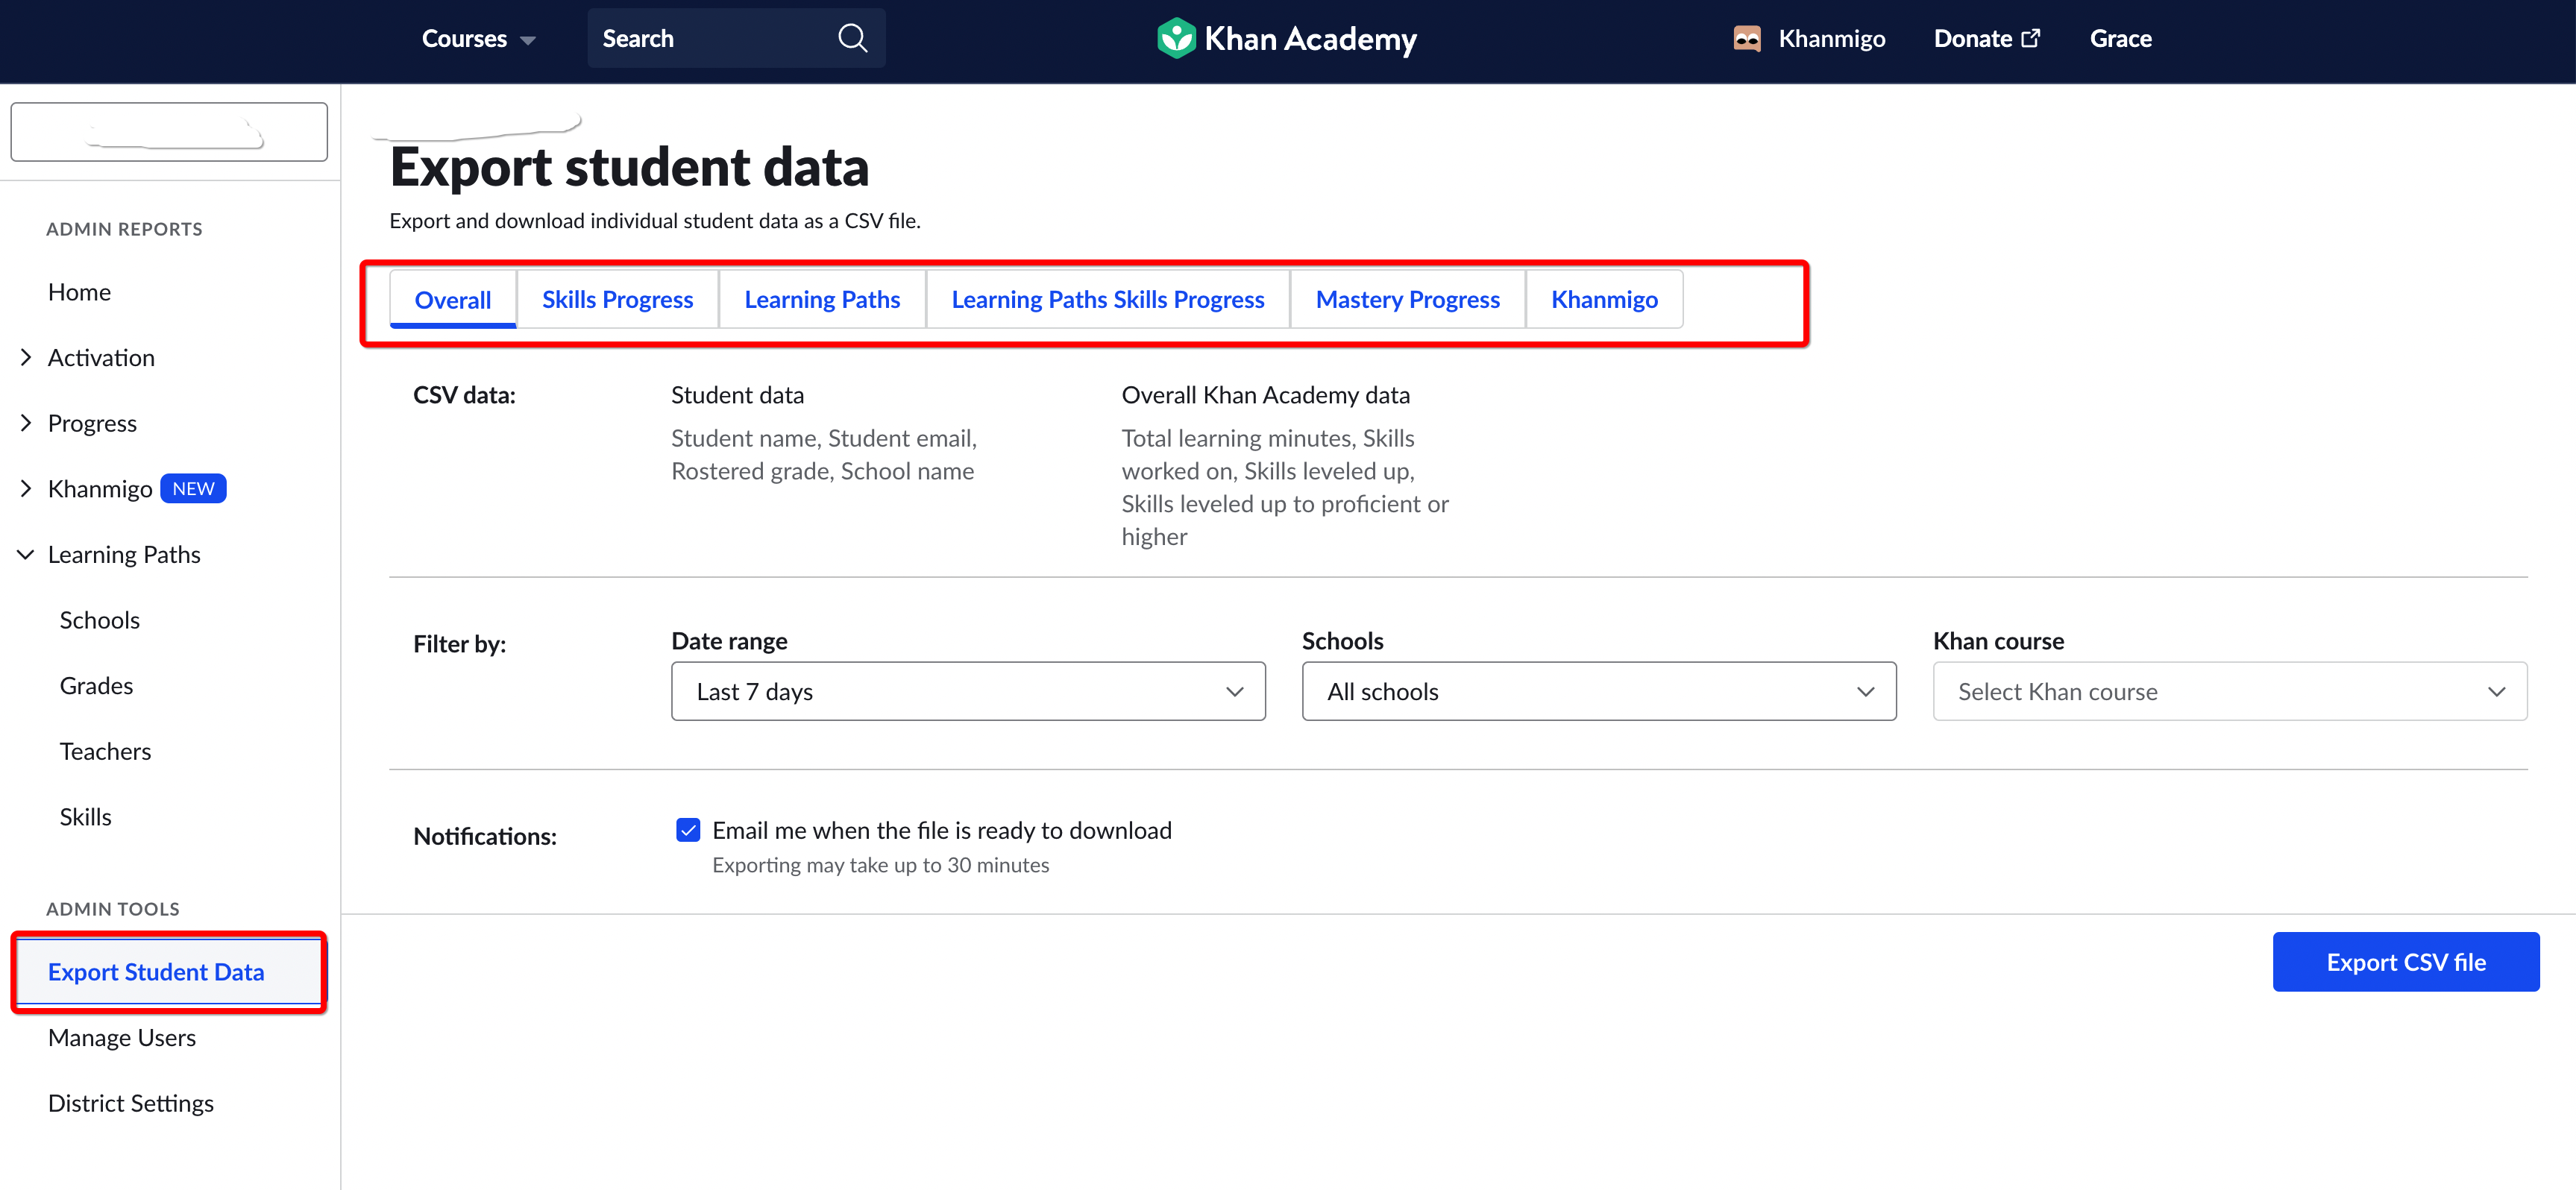Image resolution: width=2576 pixels, height=1190 pixels.
Task: Open Manage Users under Admin Tools
Action: 121,1037
